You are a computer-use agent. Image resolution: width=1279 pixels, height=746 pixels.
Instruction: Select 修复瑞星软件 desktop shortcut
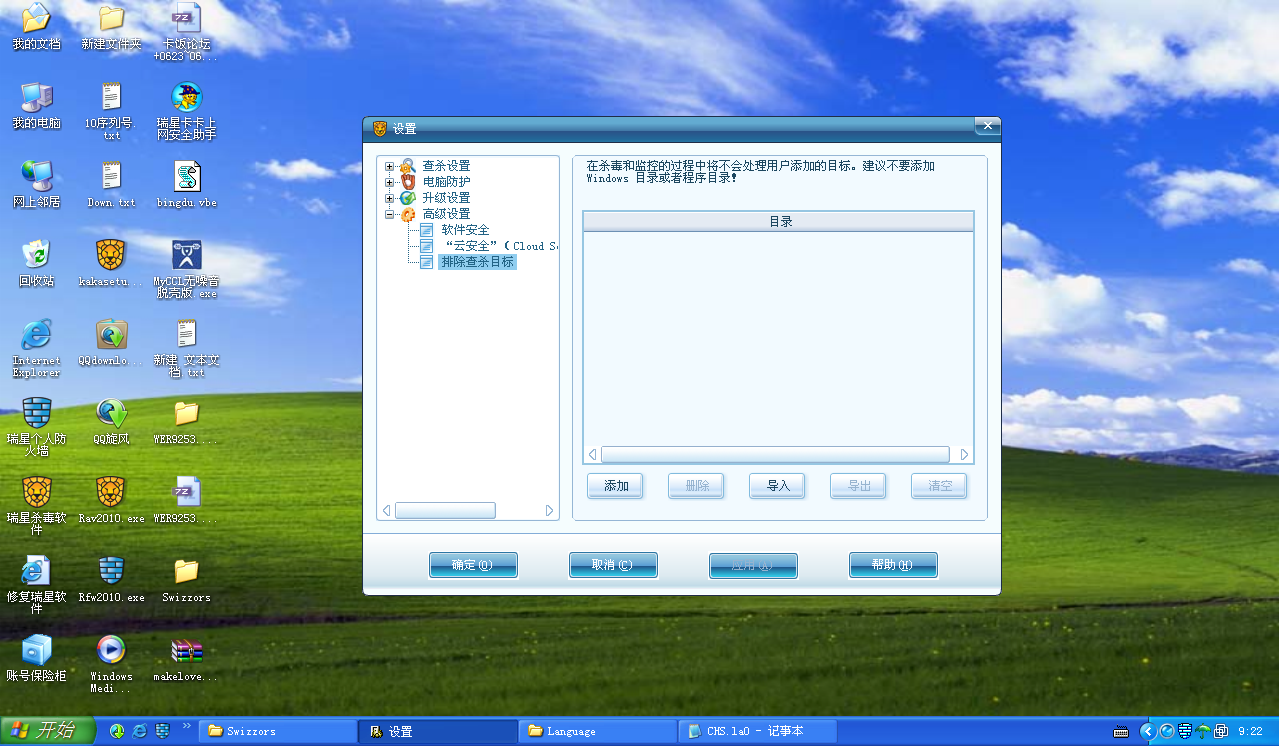coord(36,585)
